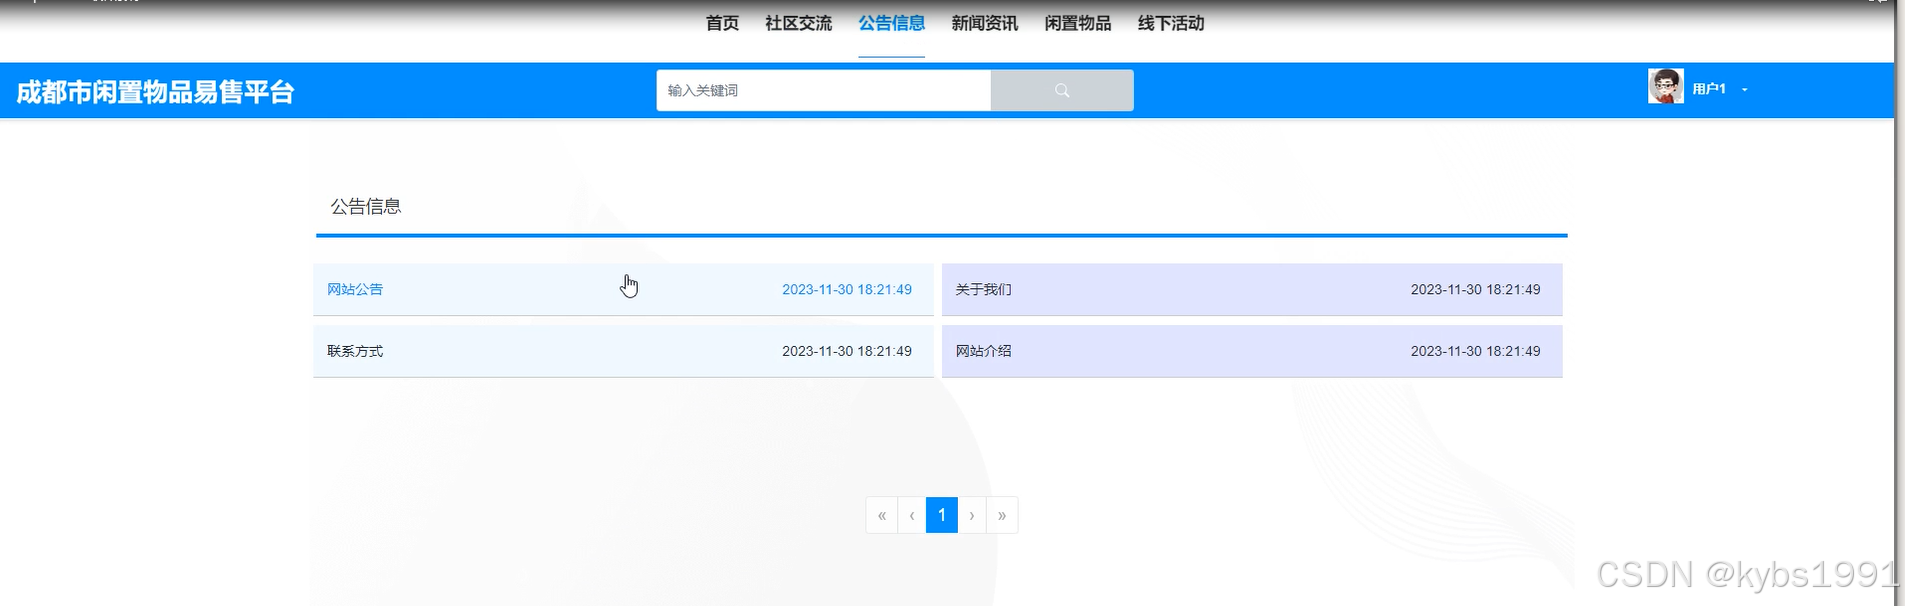Click the vertical scrollbar on the right edge
Viewport: 1905px width, 606px height.
(x=1899, y=303)
